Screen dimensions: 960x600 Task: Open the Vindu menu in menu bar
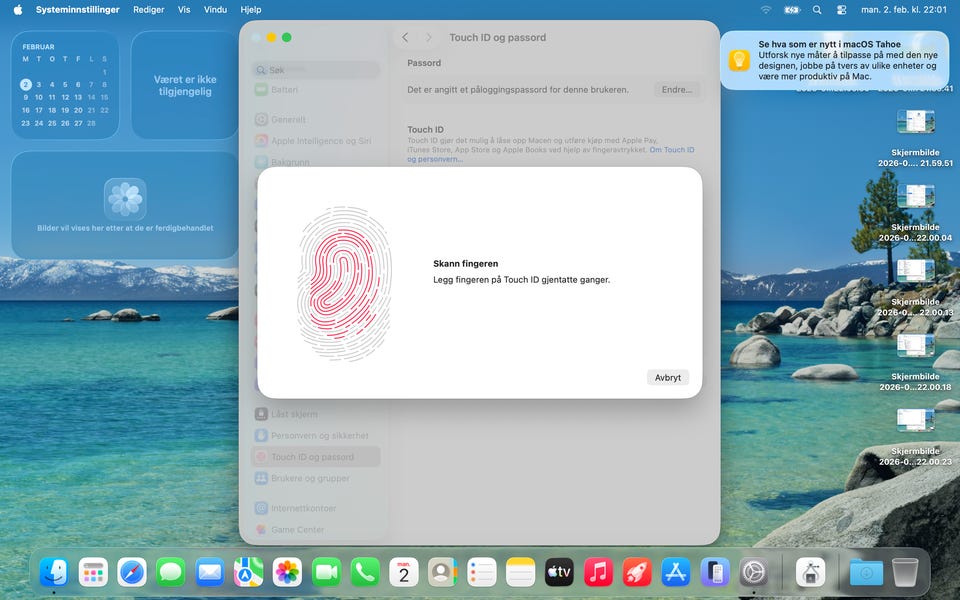click(215, 9)
